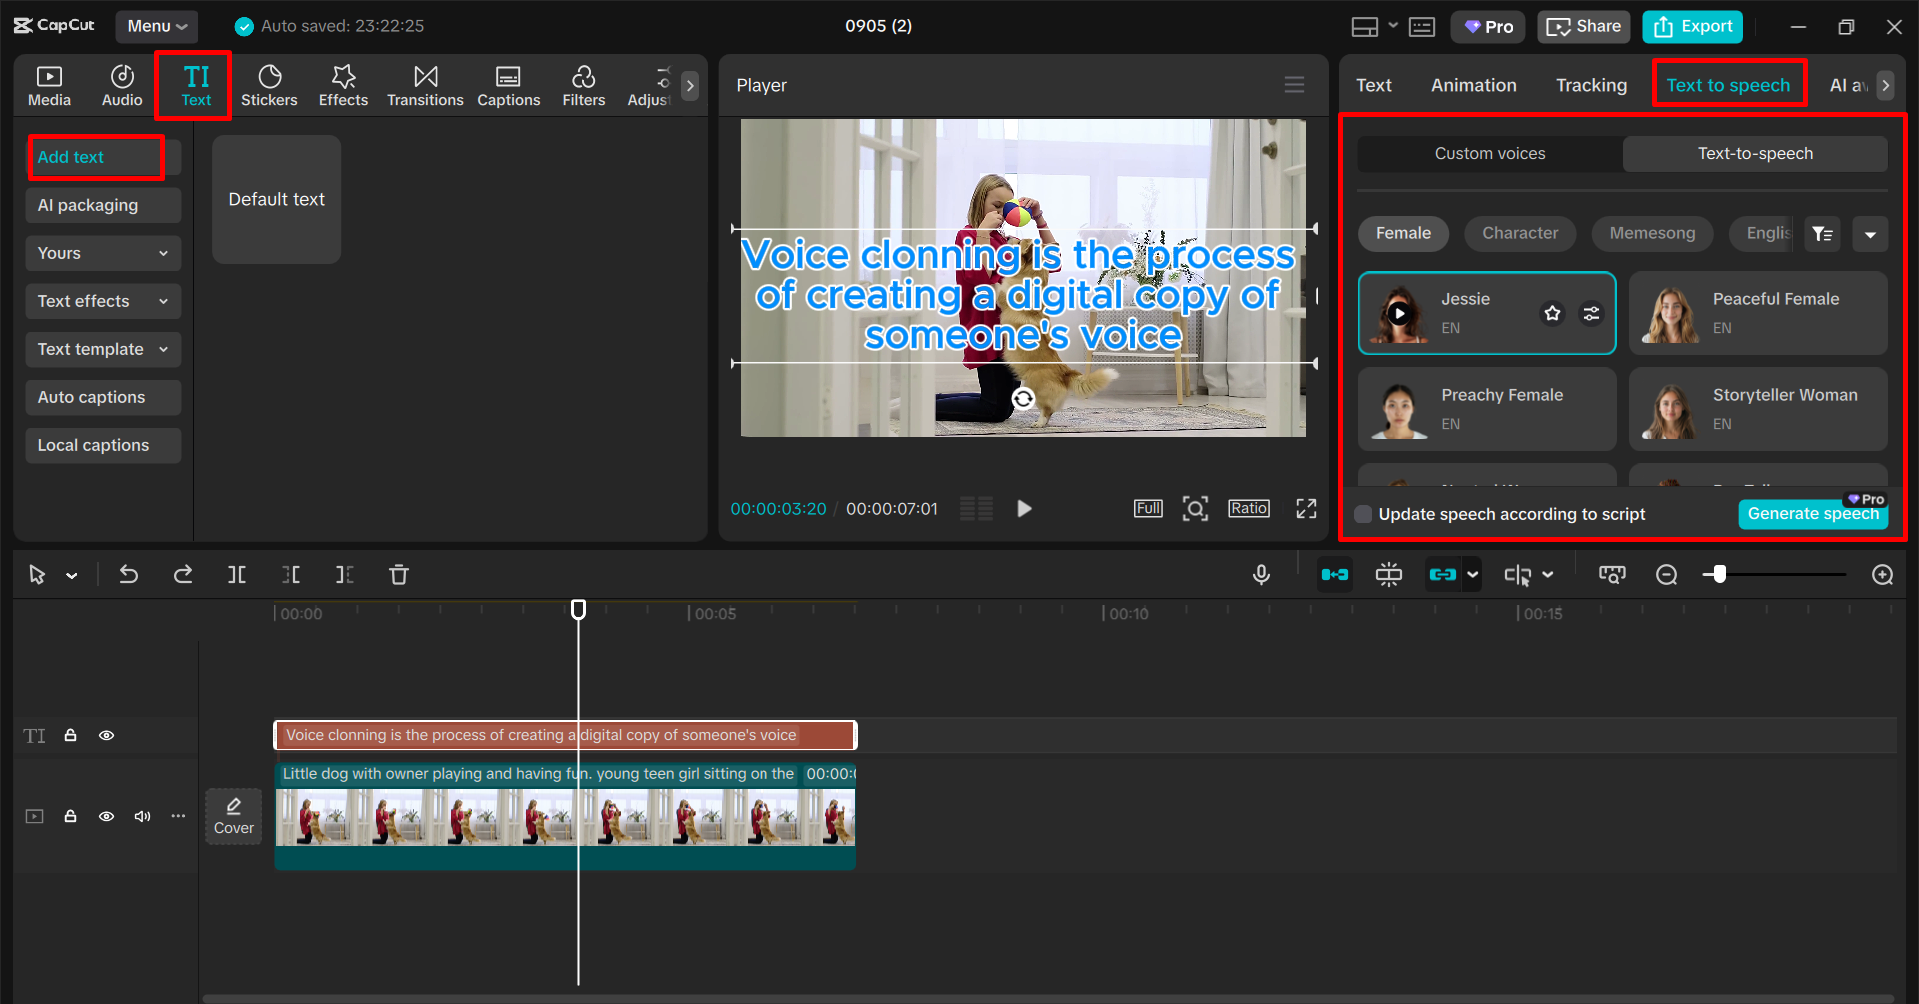Click the Delete (trash) icon
Screen dimensions: 1919x1004
398,574
